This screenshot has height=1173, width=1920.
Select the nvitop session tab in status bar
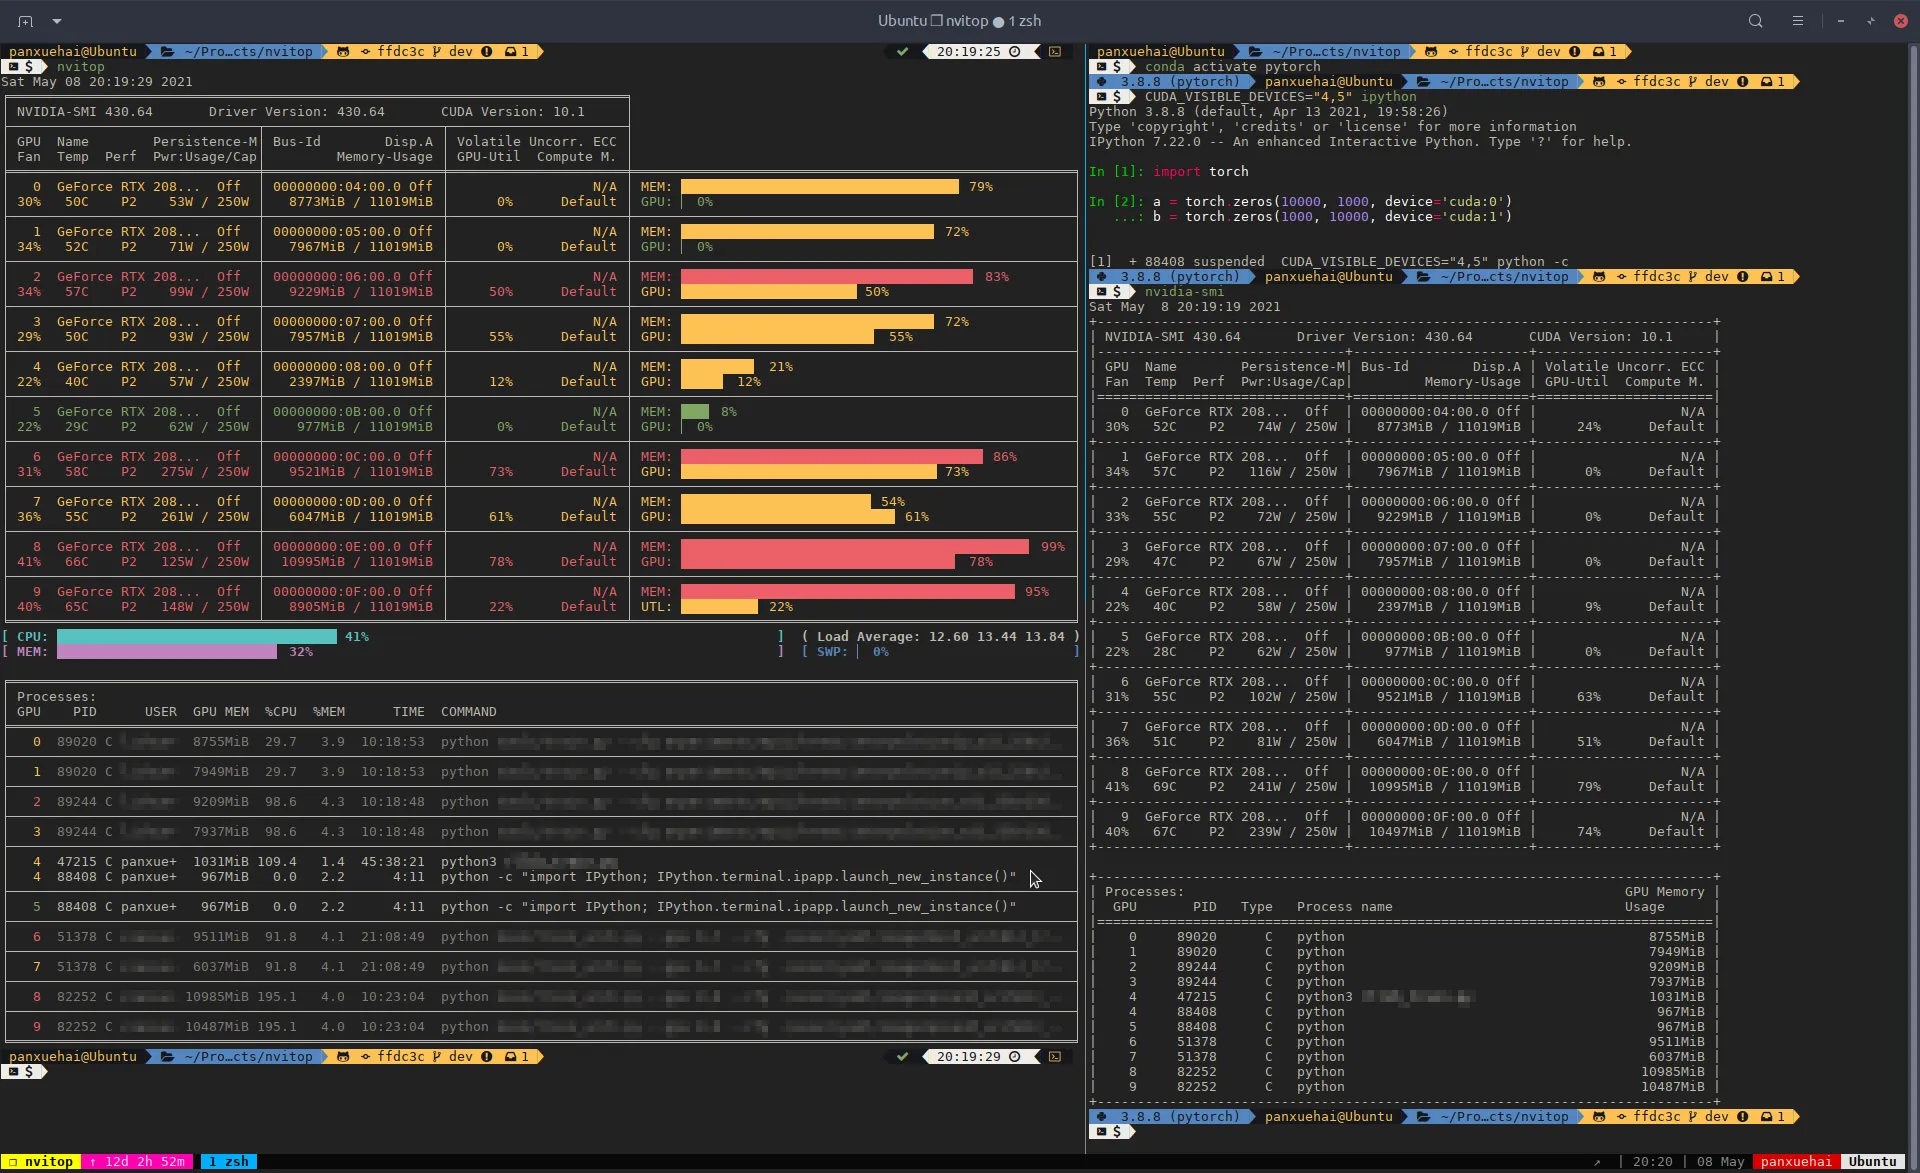tap(40, 1161)
